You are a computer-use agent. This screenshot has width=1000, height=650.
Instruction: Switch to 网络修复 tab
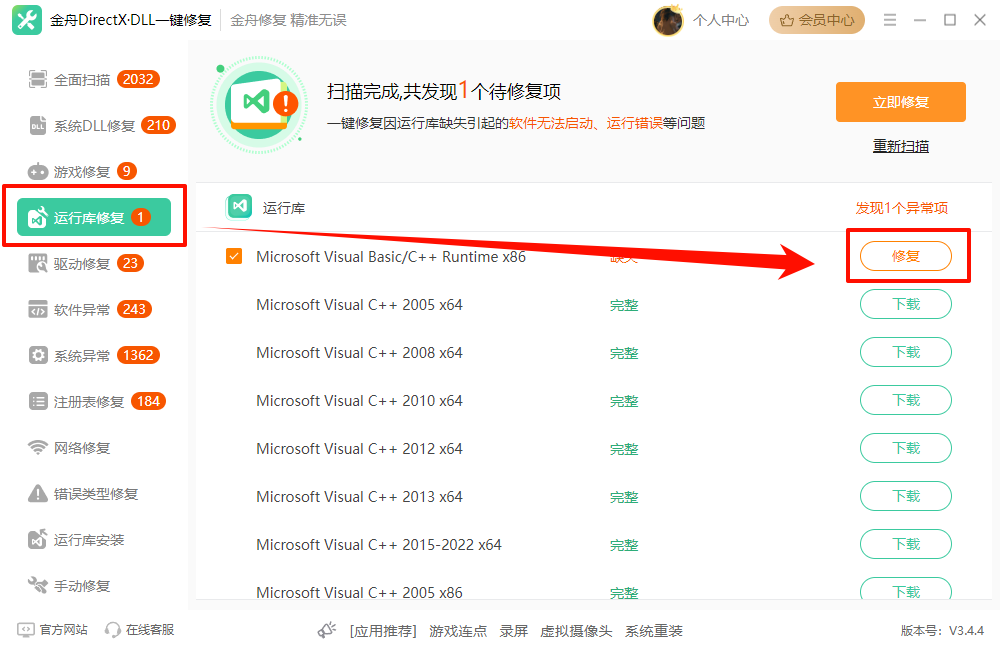(94, 447)
